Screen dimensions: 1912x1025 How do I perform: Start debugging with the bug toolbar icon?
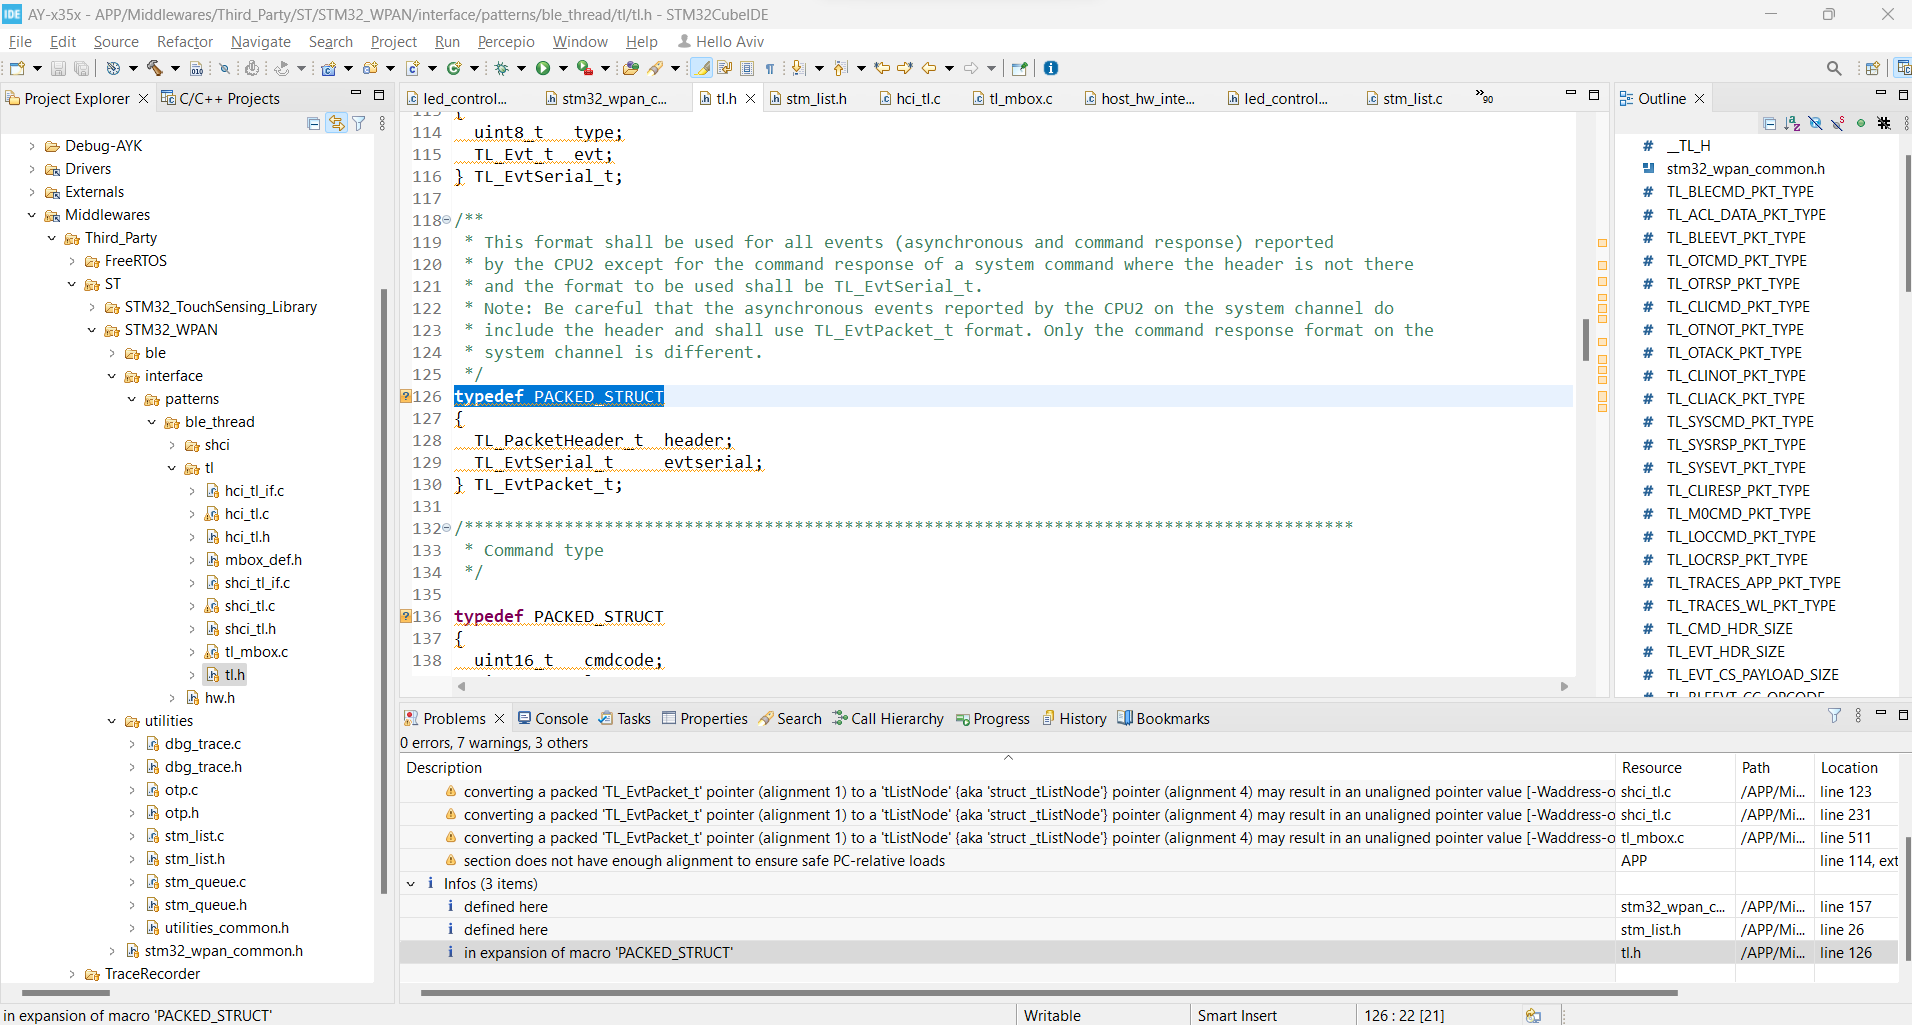pos(502,68)
